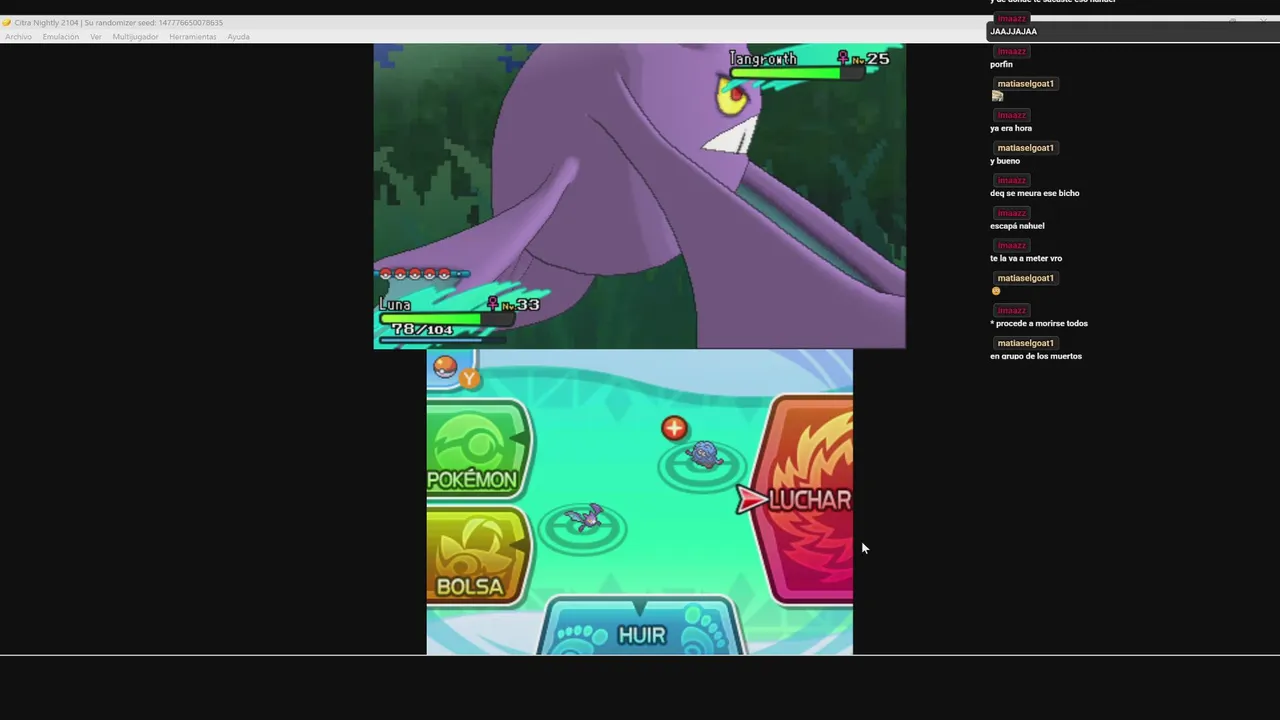
Task: Click the 'y bueno' chat message
Action: point(1005,161)
